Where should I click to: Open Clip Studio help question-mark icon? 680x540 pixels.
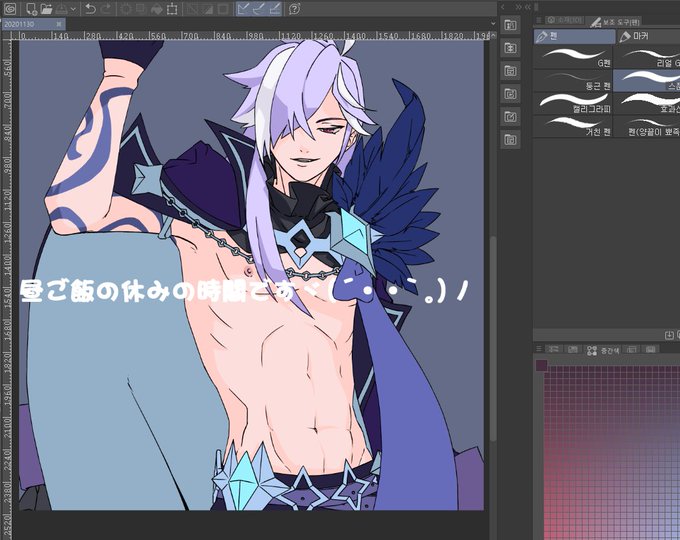click(x=294, y=9)
